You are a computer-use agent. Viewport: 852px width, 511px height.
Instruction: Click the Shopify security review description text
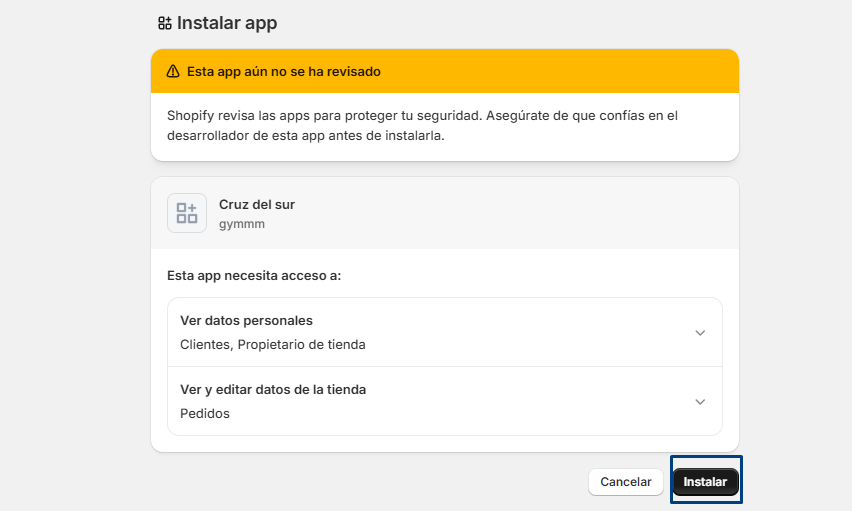[422, 126]
